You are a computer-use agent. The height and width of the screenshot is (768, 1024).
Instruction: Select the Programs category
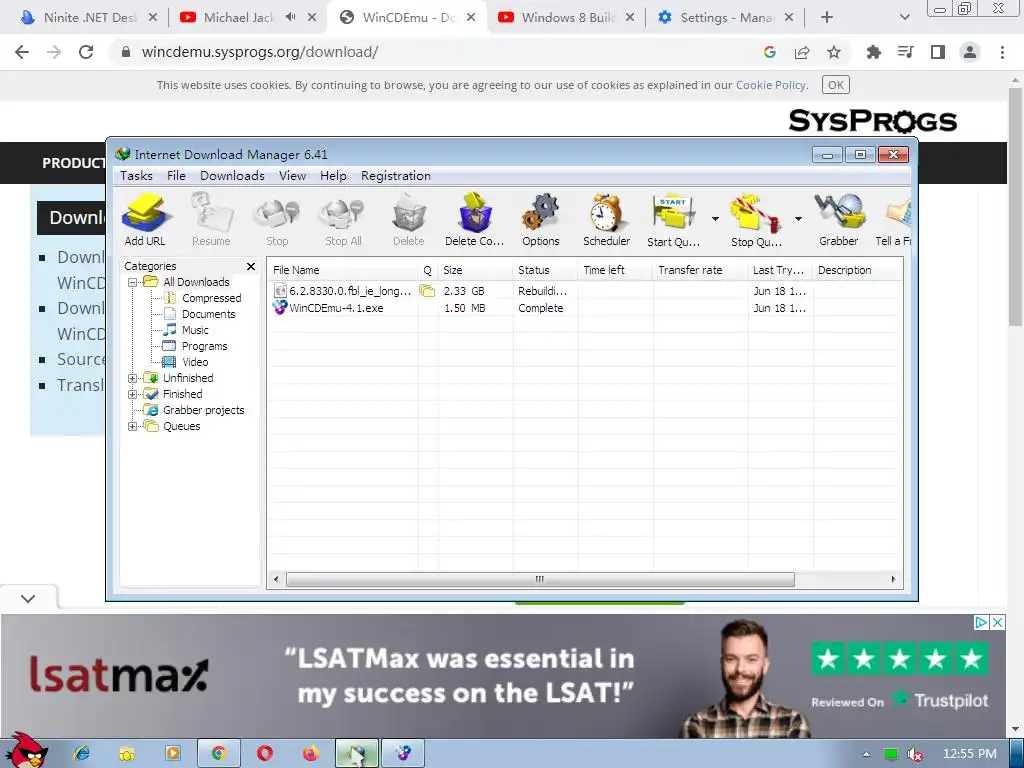click(x=204, y=346)
